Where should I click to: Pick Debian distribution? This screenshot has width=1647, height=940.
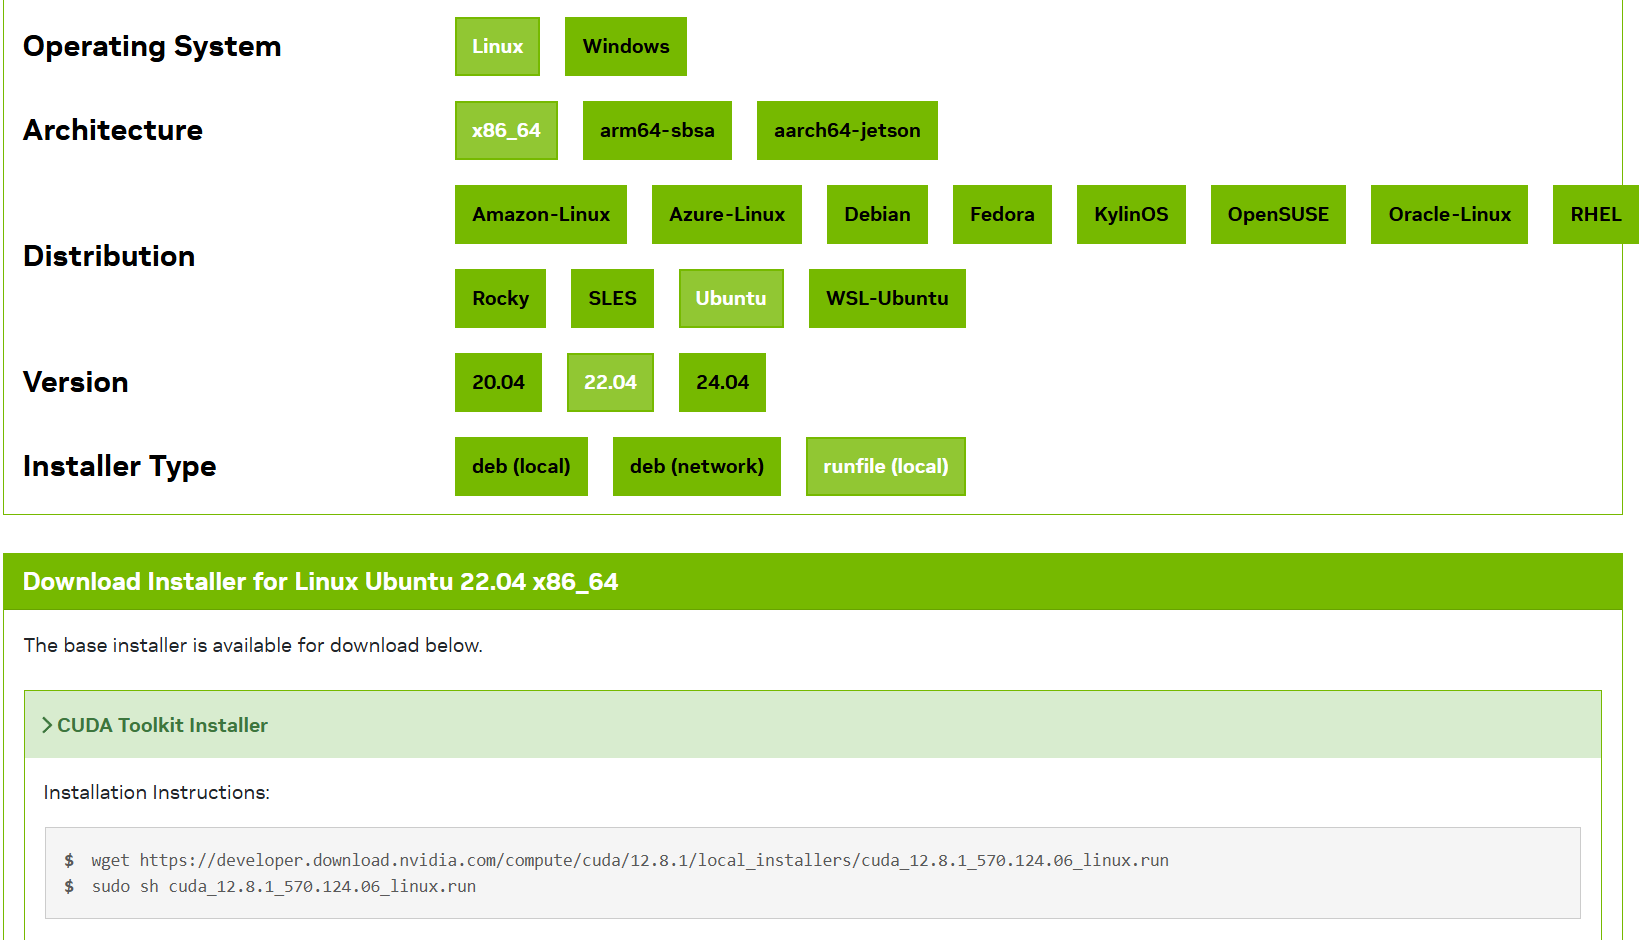point(877,214)
